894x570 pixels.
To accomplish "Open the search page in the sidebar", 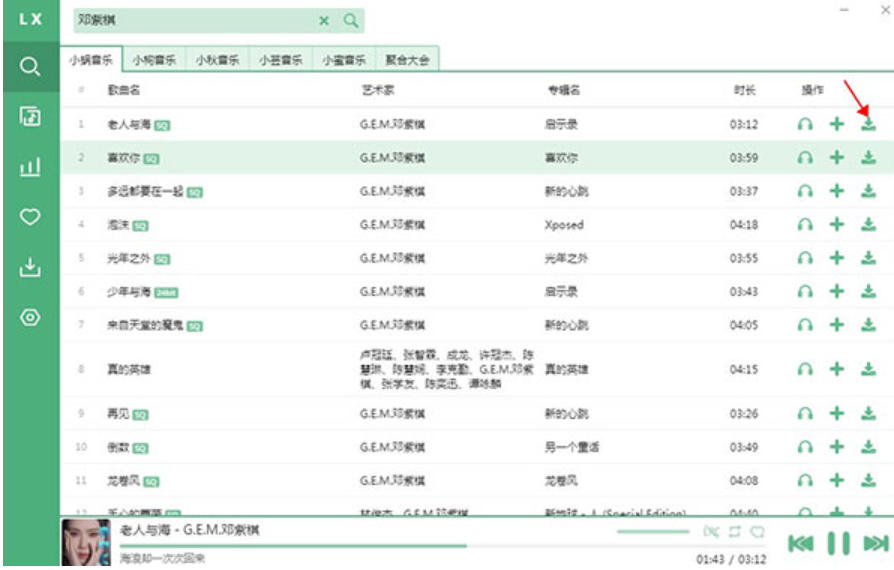I will (30, 68).
